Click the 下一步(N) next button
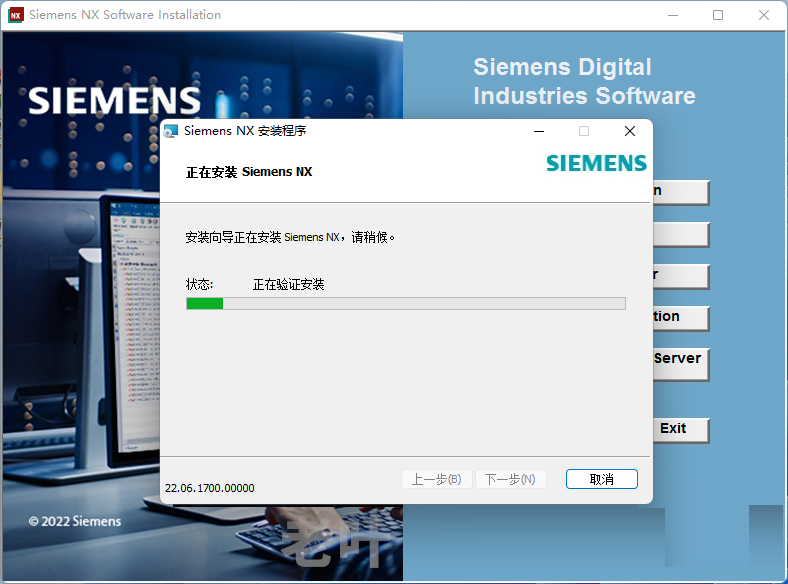Screen dimensions: 788x584 [x=510, y=479]
